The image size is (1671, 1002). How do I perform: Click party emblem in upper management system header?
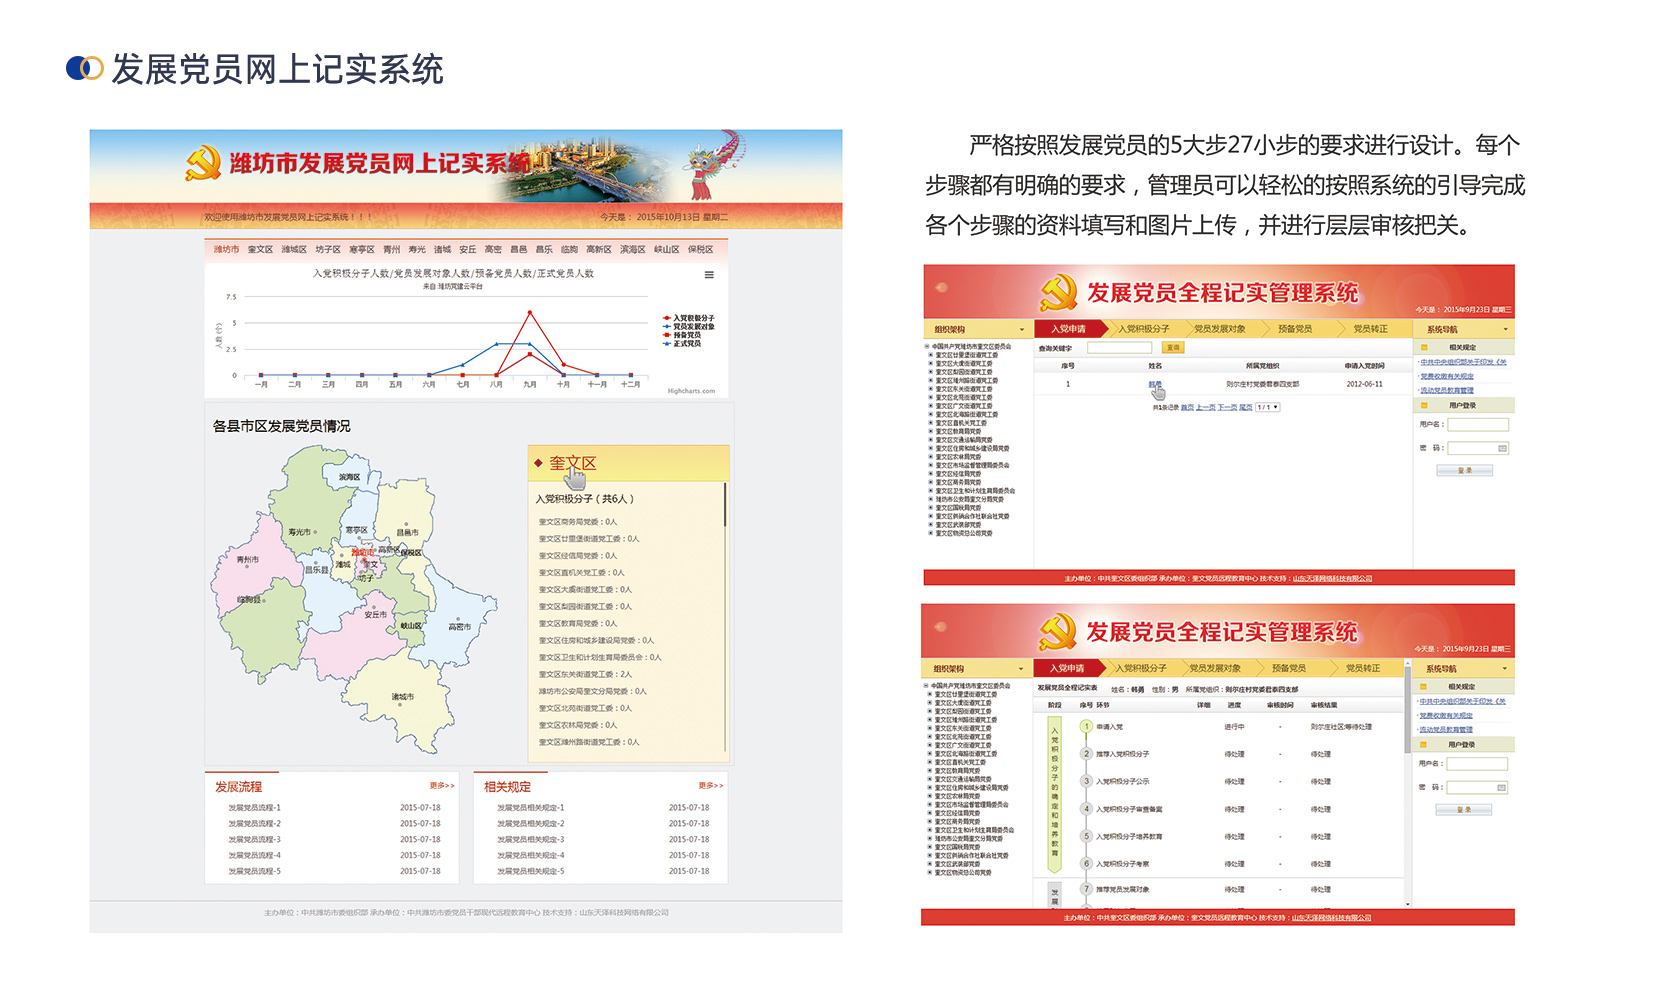pyautogui.click(x=1058, y=293)
